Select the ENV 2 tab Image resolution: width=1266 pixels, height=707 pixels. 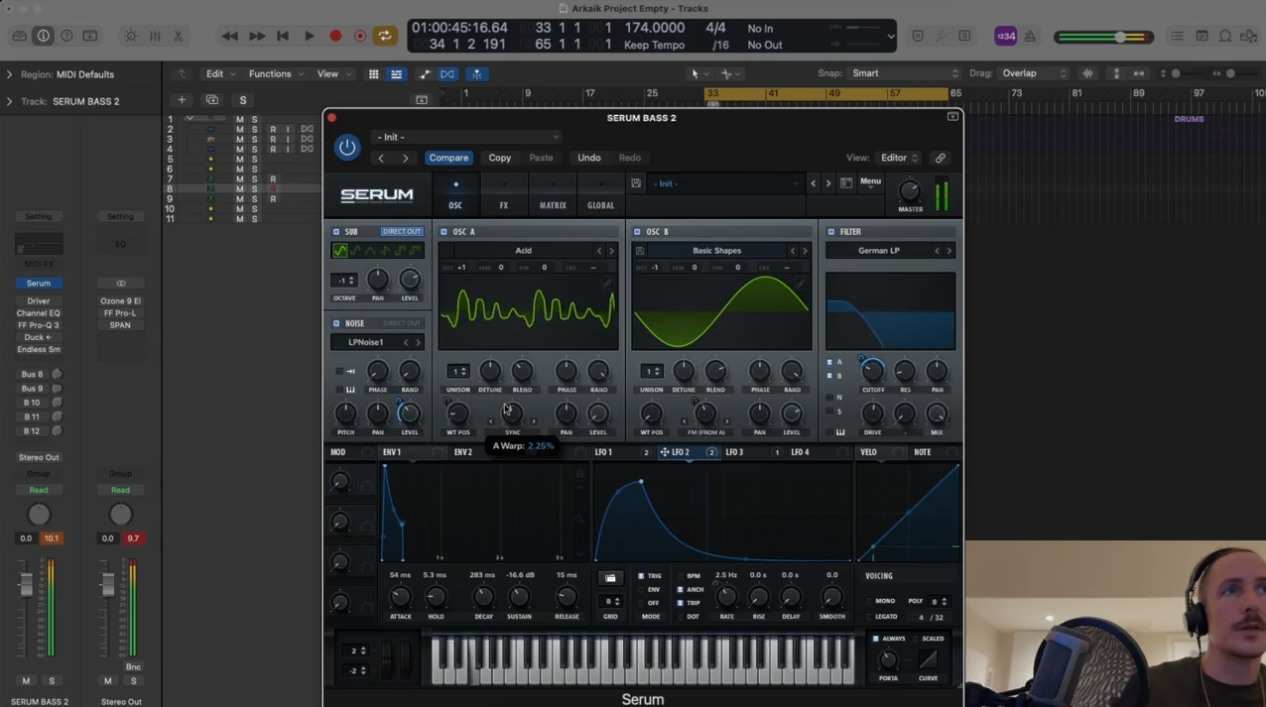tap(463, 453)
